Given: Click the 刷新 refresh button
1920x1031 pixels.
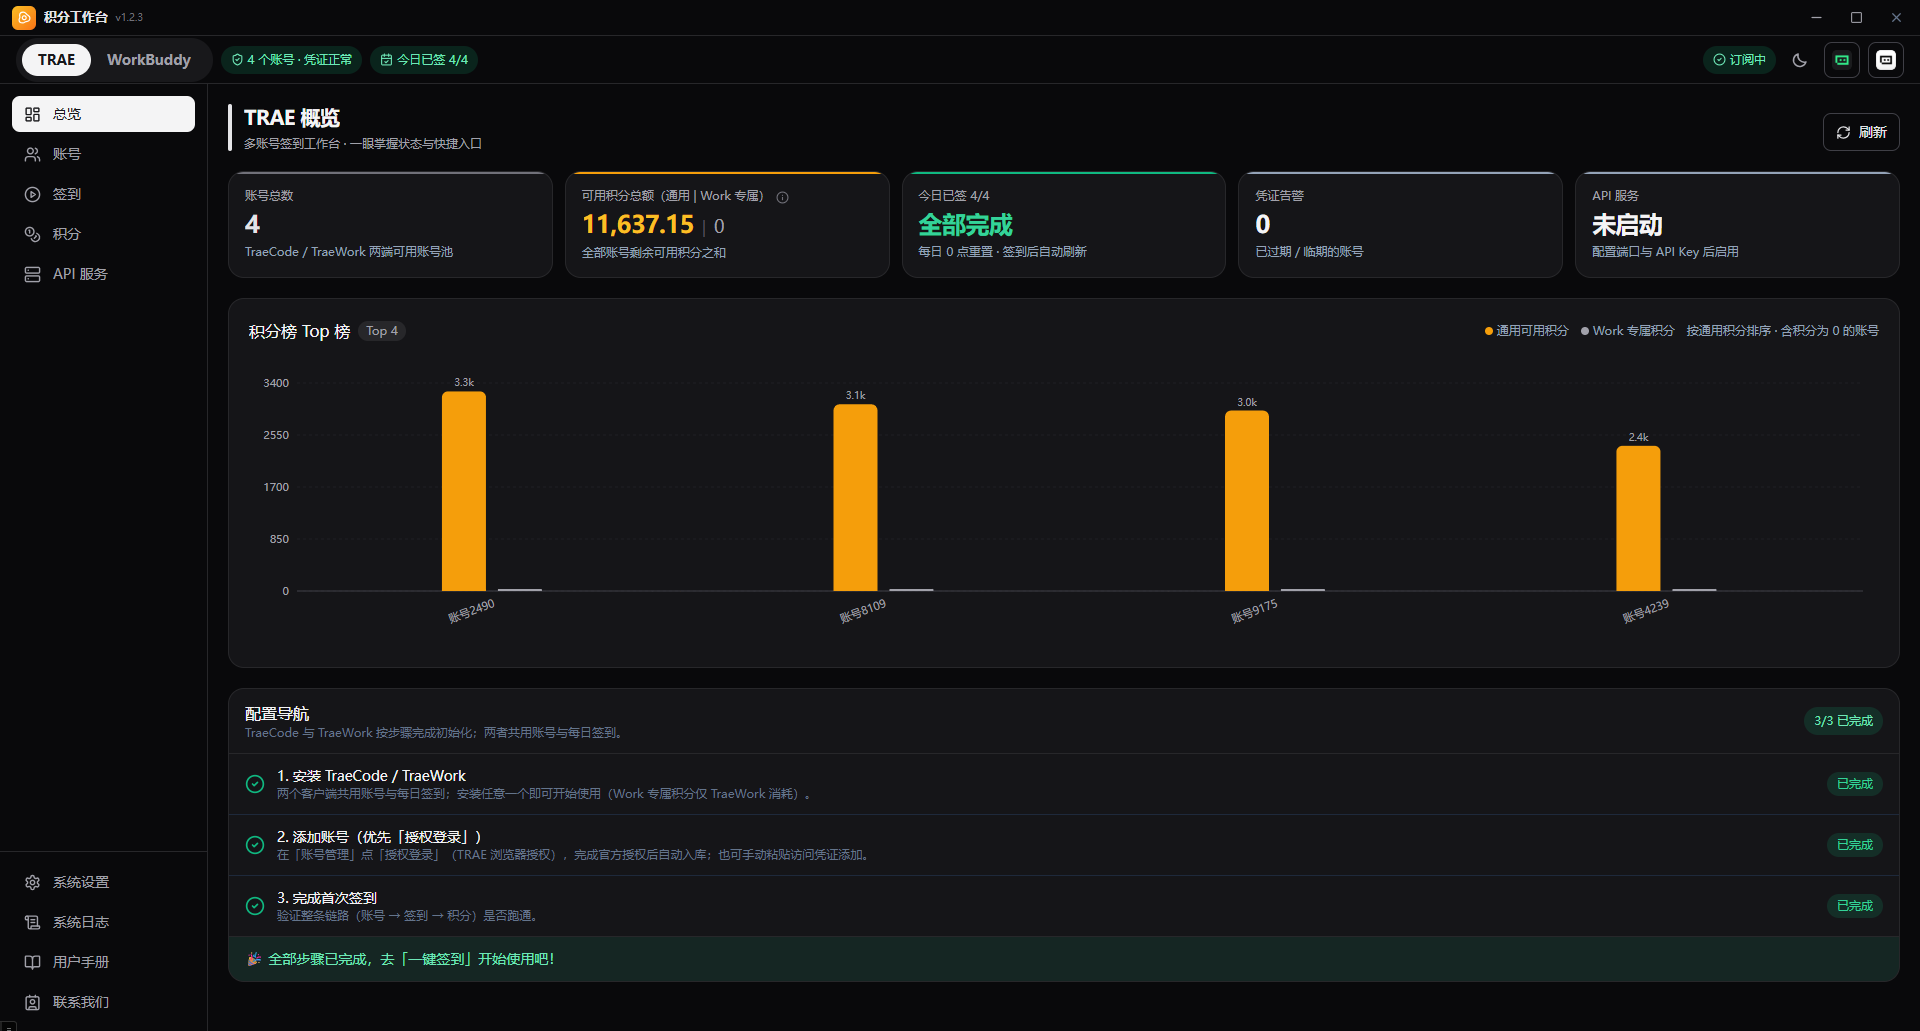Looking at the screenshot, I should pos(1861,132).
